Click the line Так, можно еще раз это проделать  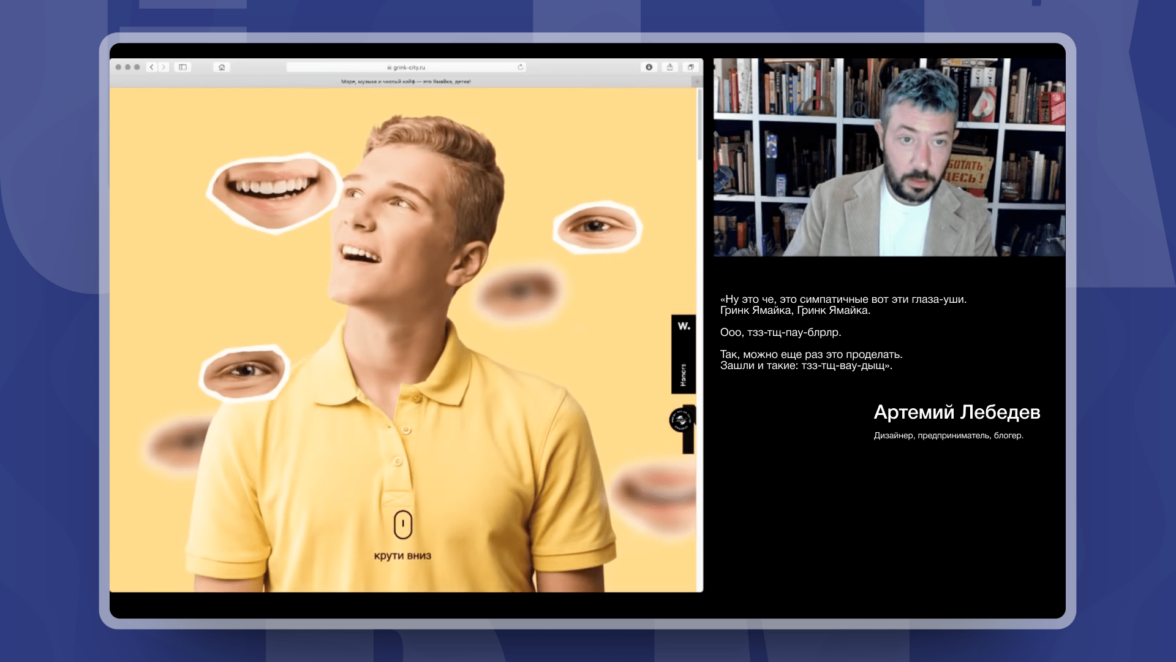pyautogui.click(x=811, y=355)
